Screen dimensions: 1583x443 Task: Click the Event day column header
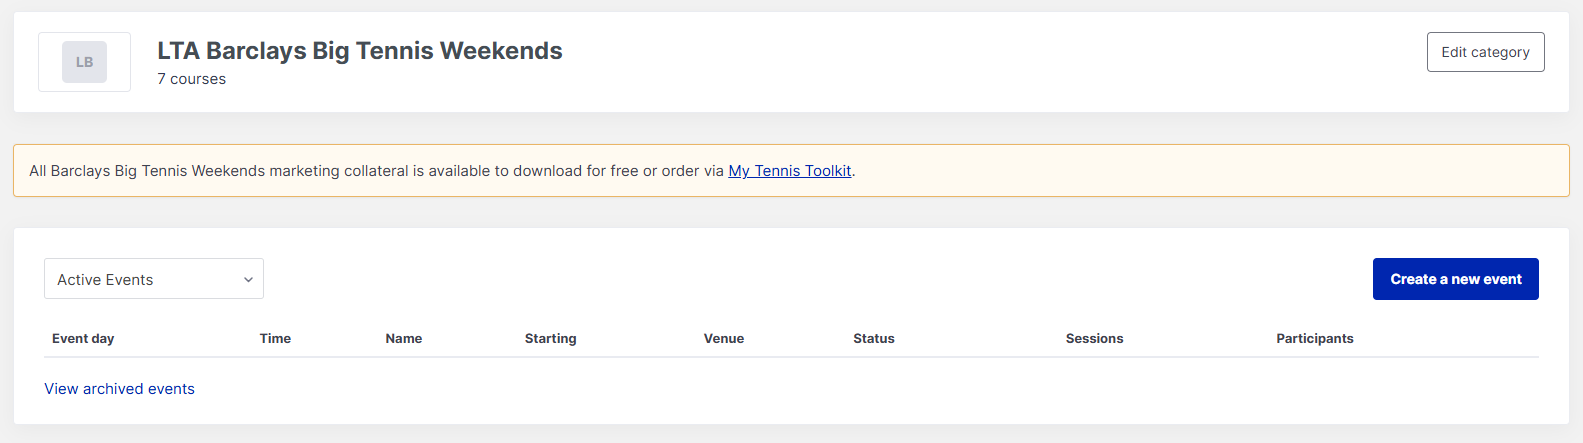pos(83,339)
